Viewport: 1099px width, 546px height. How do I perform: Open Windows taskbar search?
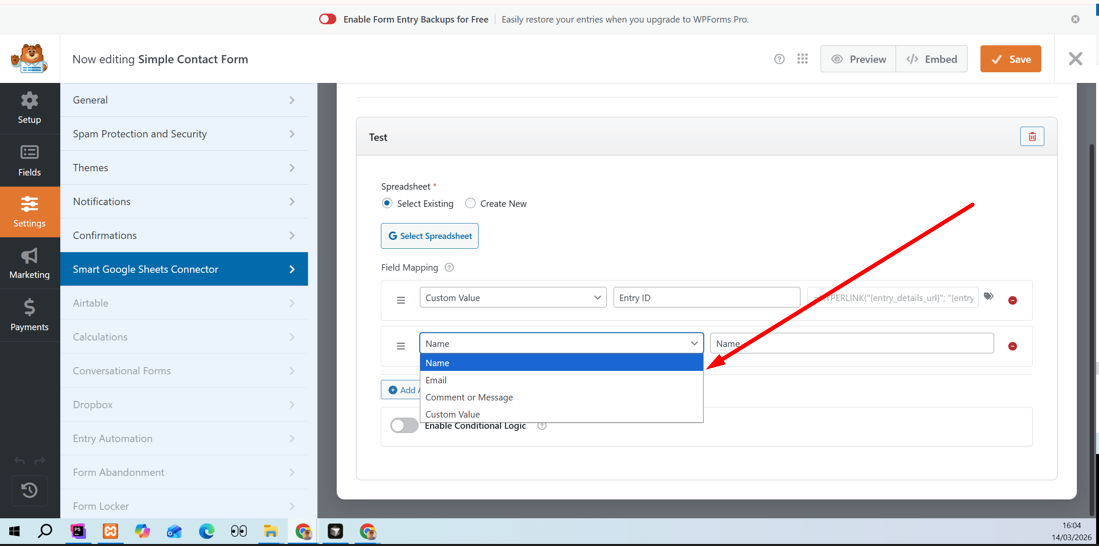pyautogui.click(x=45, y=531)
